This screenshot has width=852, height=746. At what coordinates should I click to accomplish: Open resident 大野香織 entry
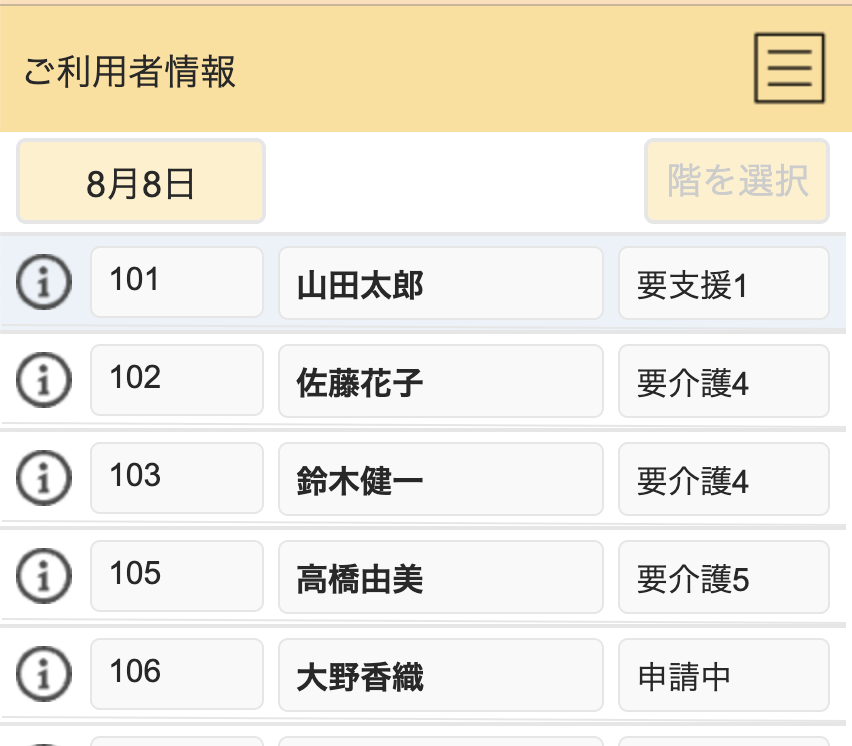point(440,676)
